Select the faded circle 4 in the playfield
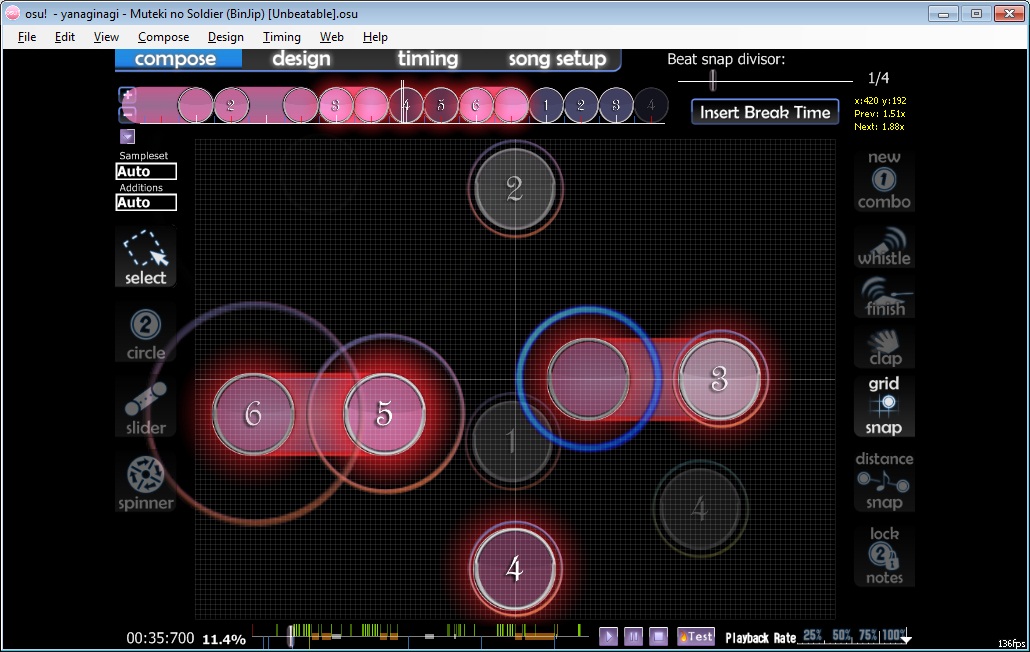 pyautogui.click(x=700, y=508)
